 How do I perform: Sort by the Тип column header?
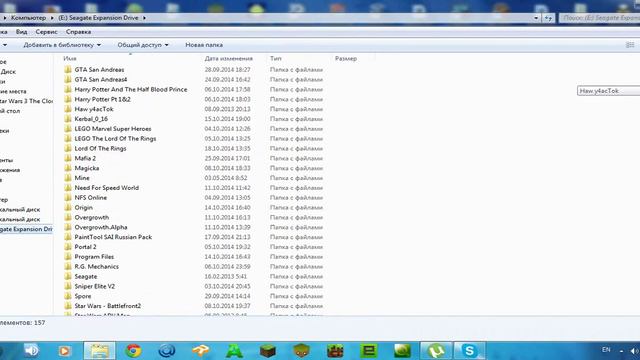click(x=276, y=58)
